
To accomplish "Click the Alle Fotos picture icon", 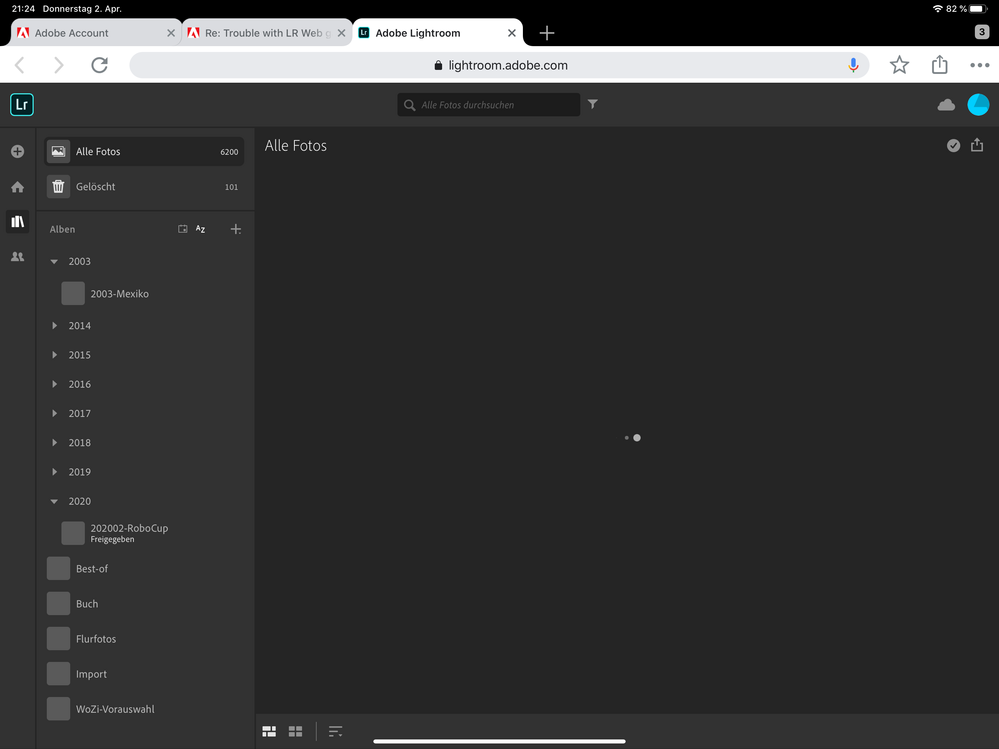I will click(58, 152).
